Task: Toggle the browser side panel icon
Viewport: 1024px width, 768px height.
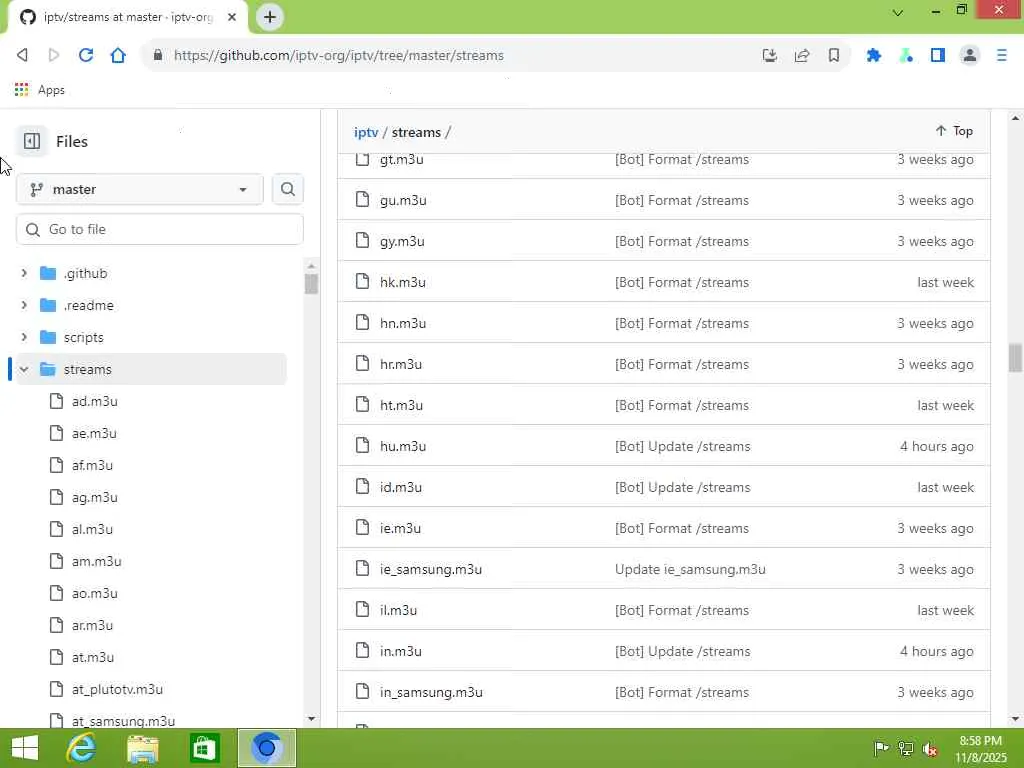Action: 938,56
